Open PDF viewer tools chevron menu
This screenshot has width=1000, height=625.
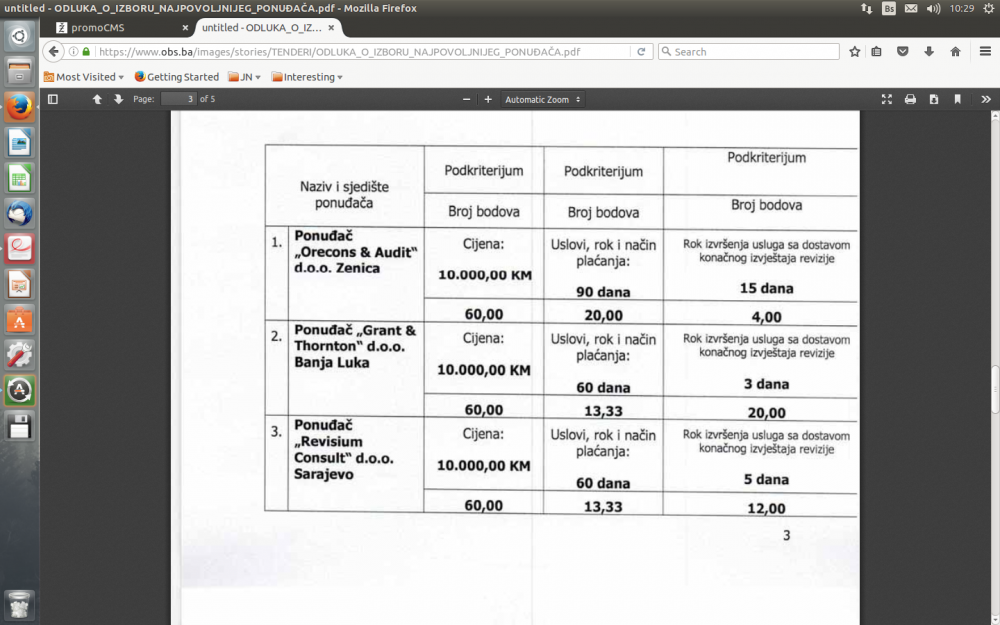tap(986, 99)
